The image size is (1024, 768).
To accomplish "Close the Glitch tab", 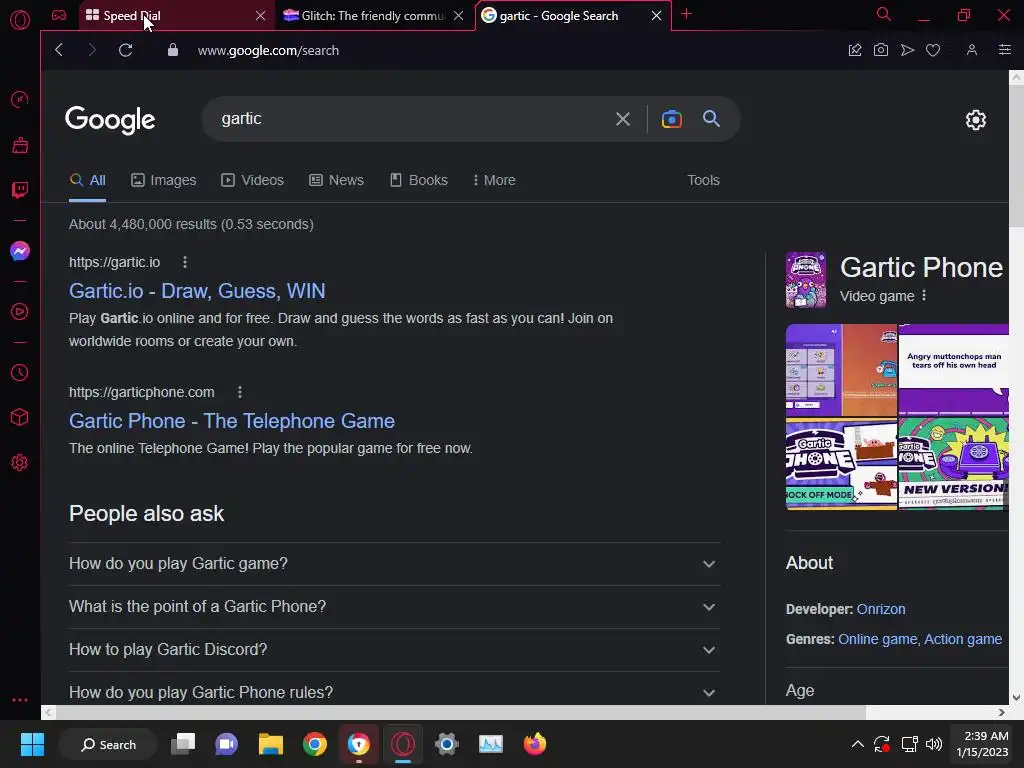I will click(x=458, y=15).
